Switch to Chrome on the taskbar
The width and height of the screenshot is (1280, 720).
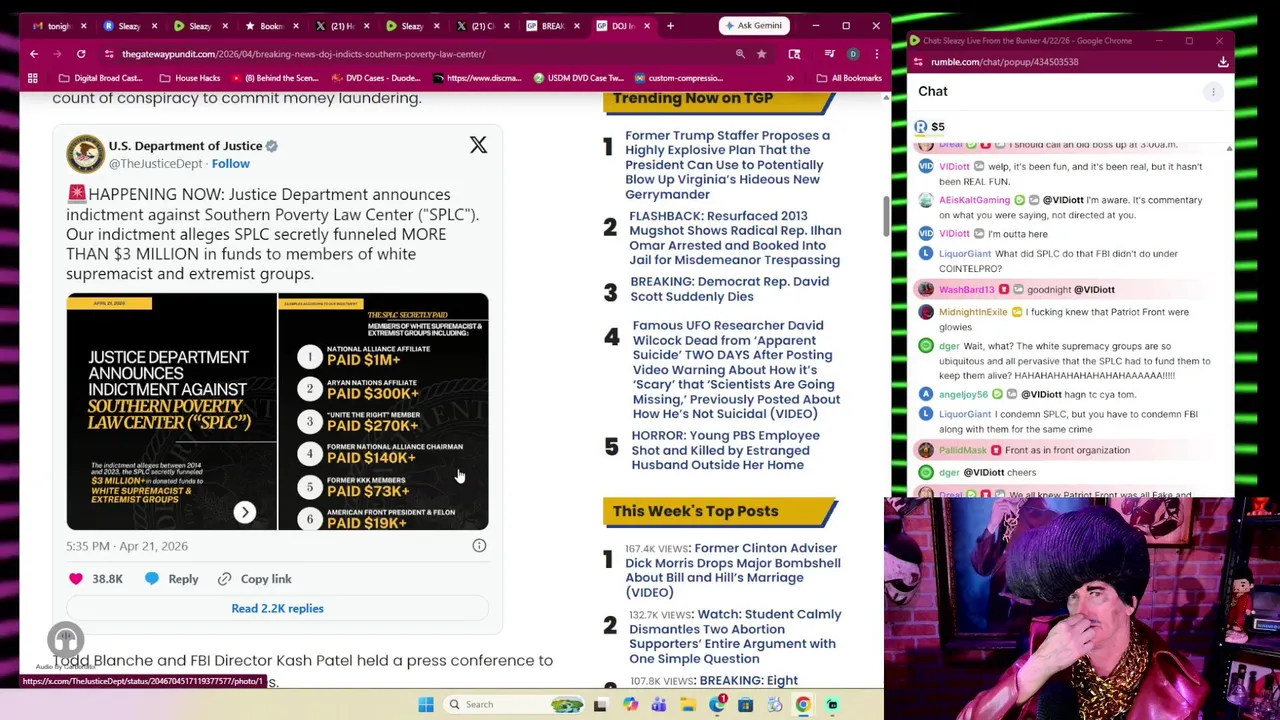click(803, 705)
